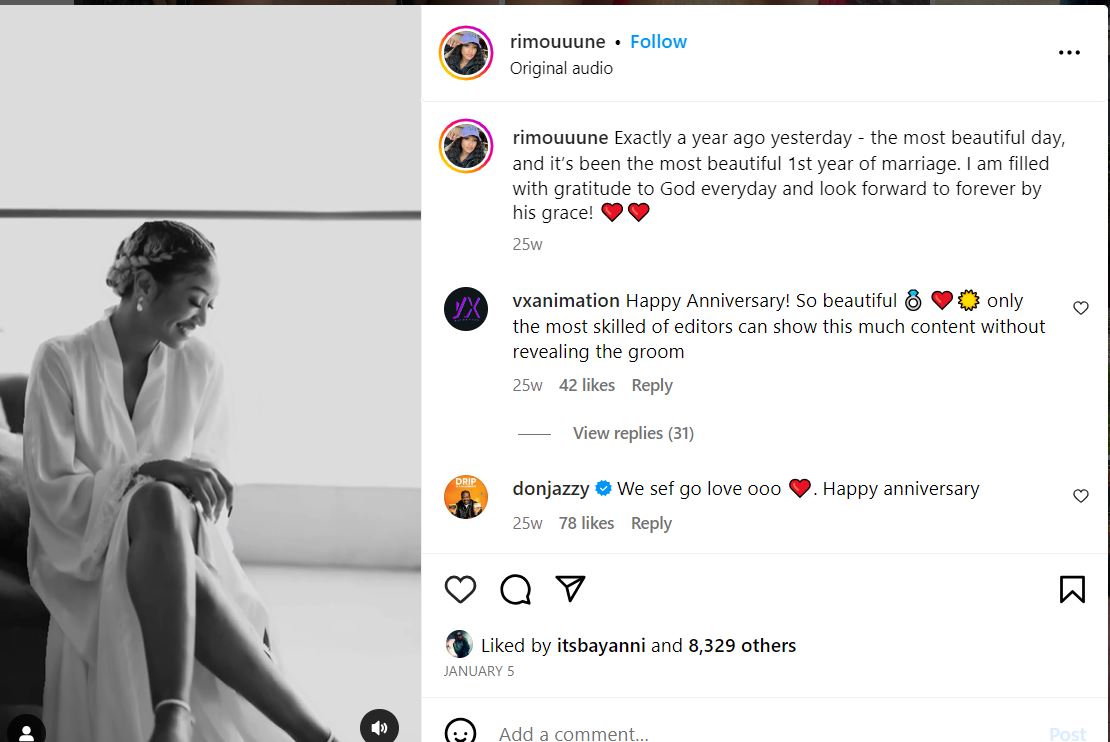Viewport: 1110px width, 742px height.
Task: Open the three-dot more options menu
Action: click(1069, 53)
